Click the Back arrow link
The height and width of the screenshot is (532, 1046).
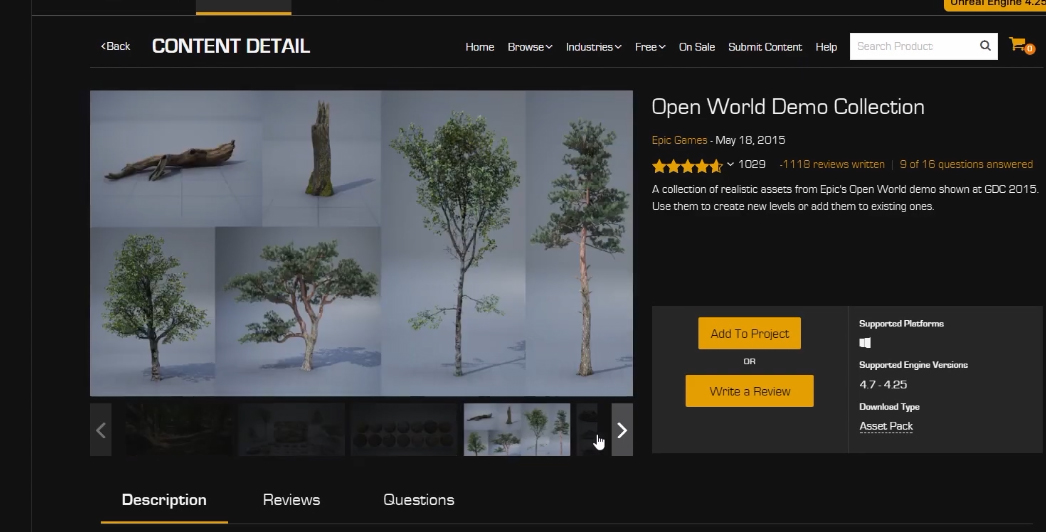coord(115,46)
